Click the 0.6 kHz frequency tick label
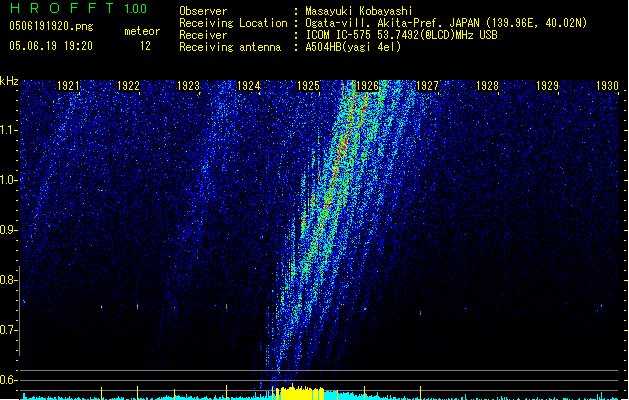The image size is (629, 400). coord(8,380)
